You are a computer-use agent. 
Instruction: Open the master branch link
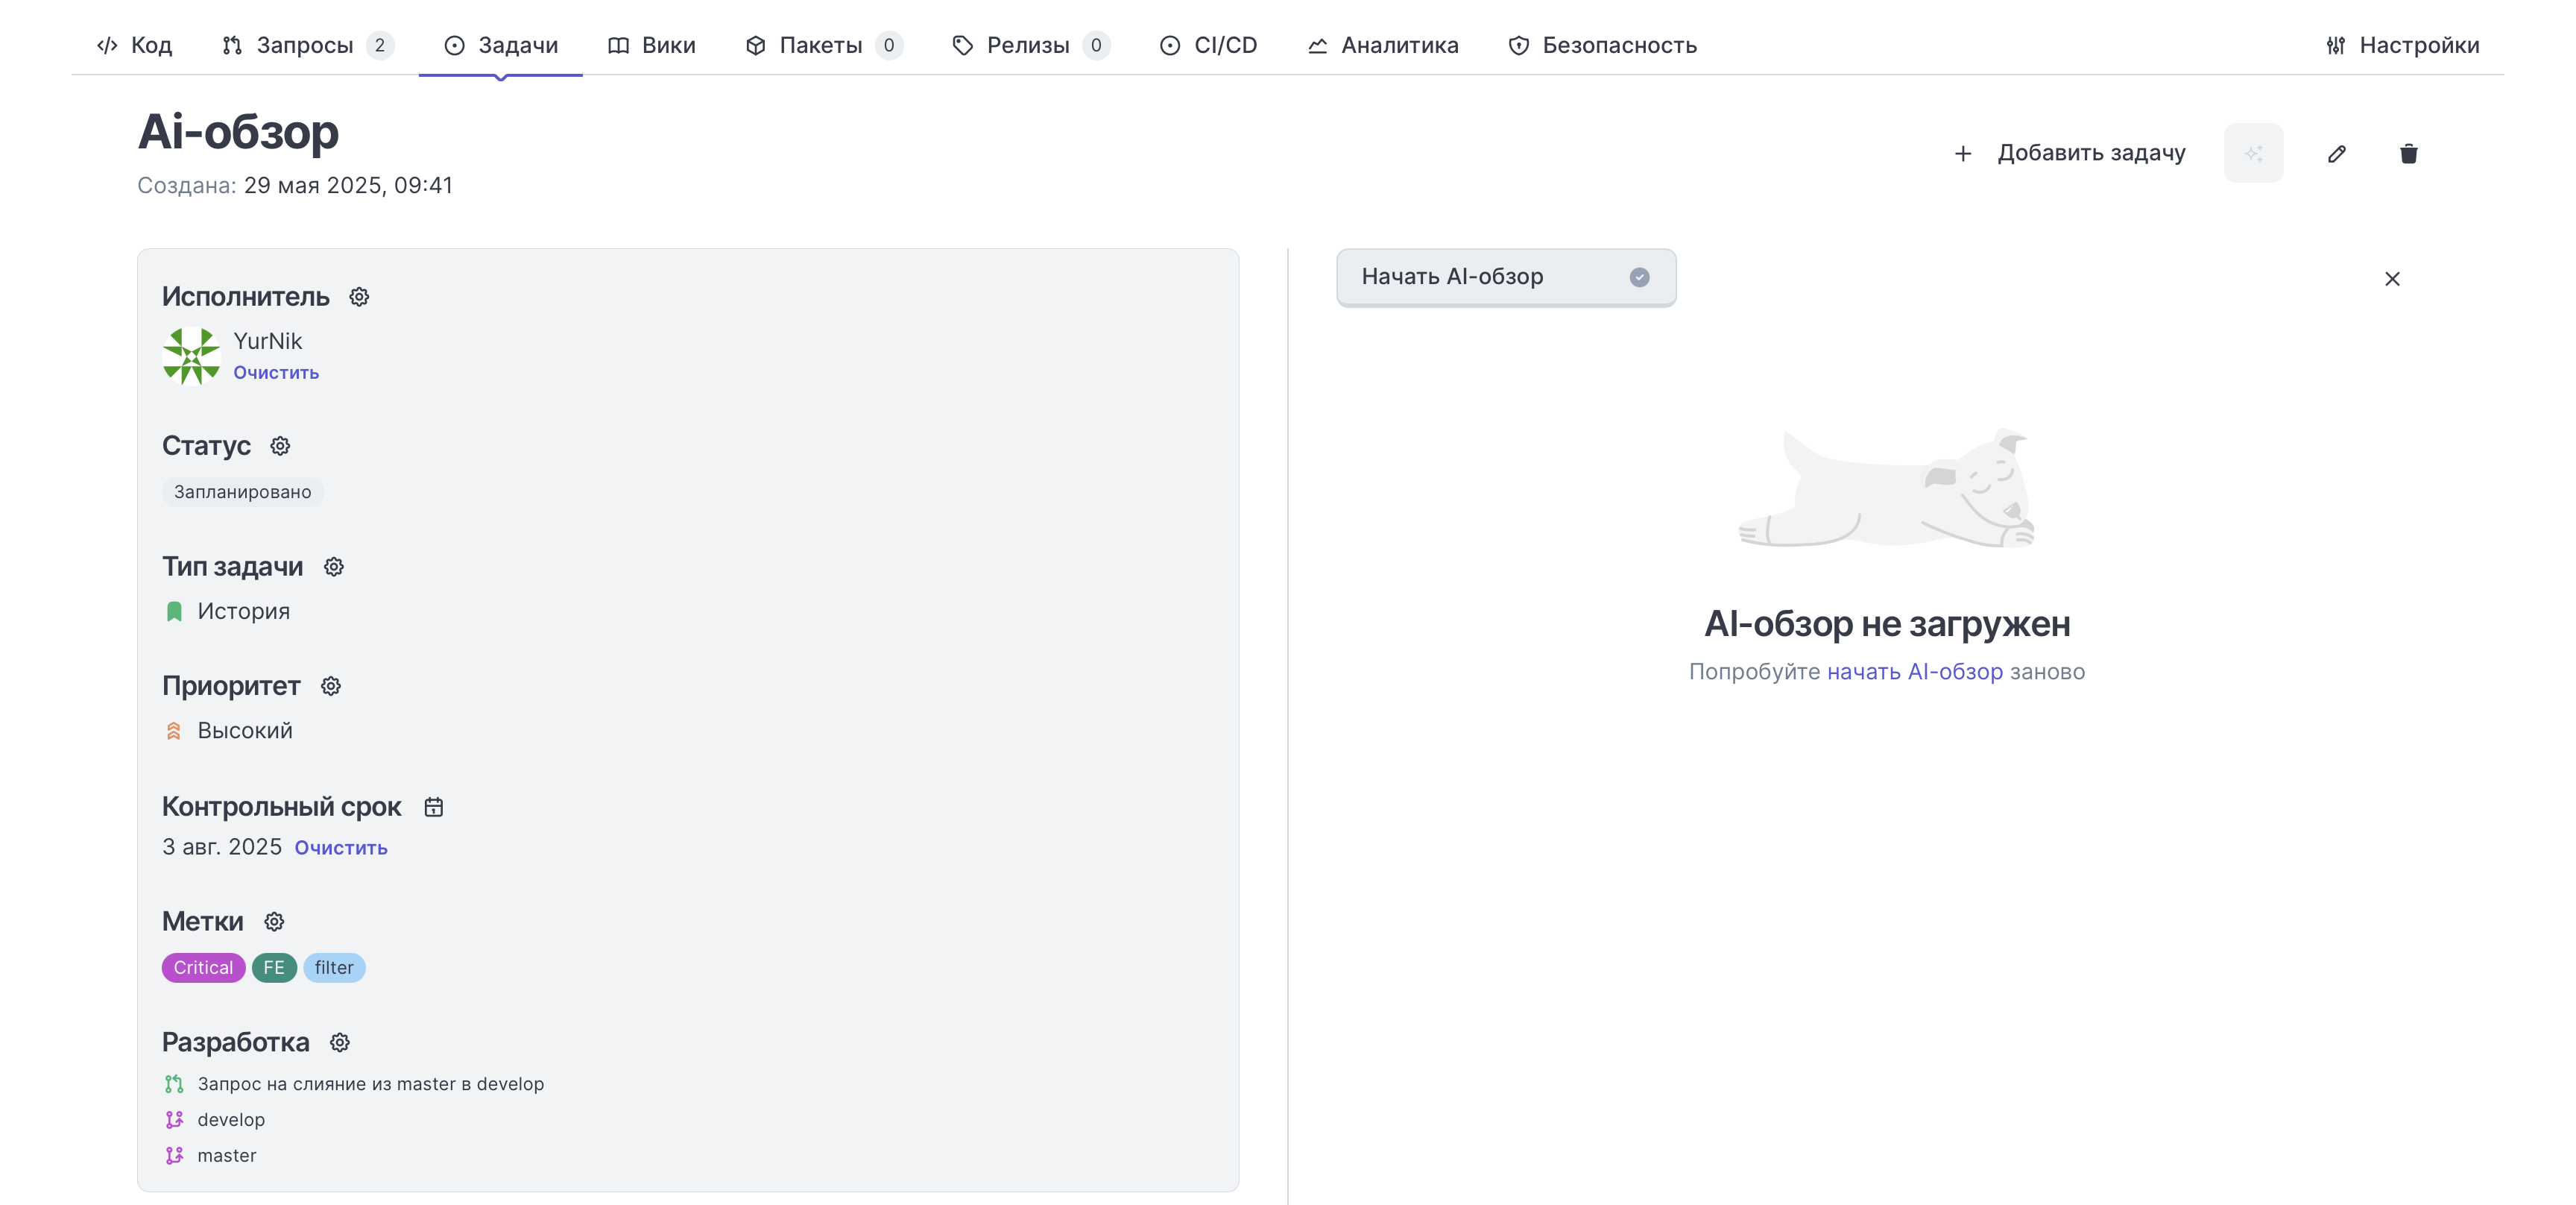[x=227, y=1156]
